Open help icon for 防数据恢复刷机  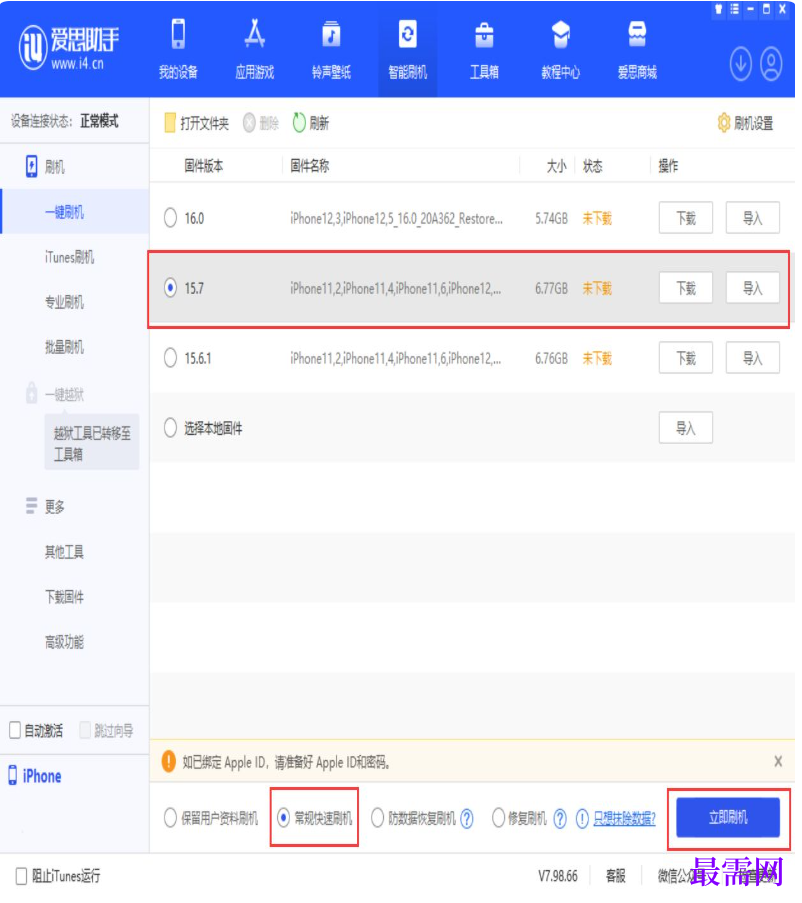467,818
